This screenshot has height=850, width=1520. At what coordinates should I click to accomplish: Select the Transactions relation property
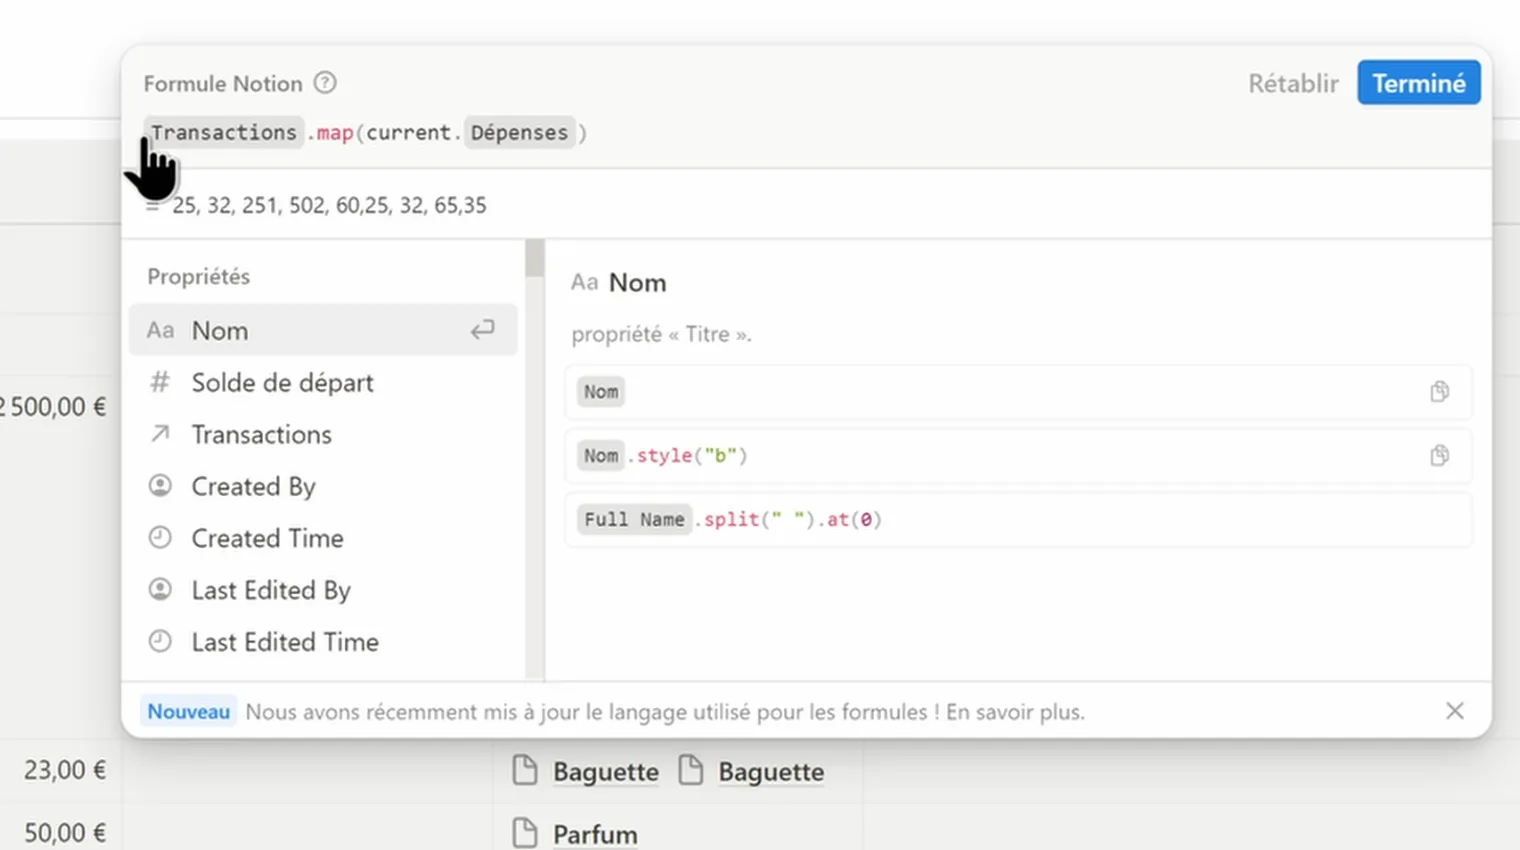[x=323, y=434]
